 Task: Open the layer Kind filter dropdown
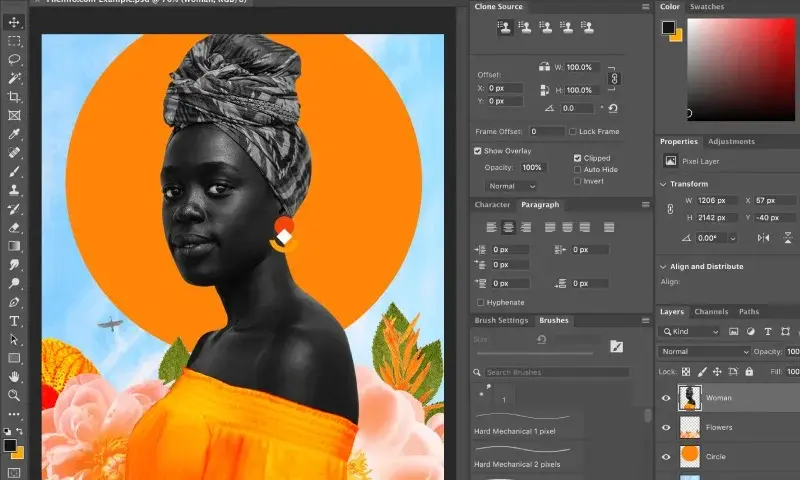tap(690, 332)
